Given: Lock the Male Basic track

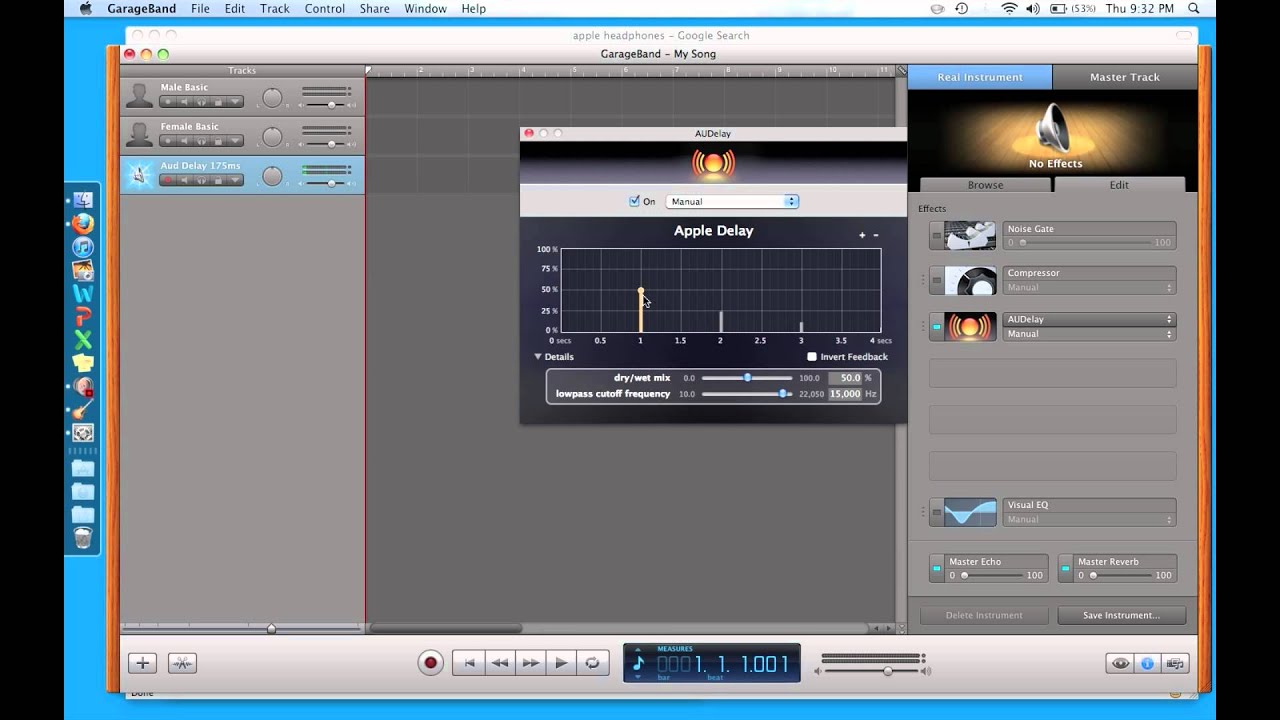Looking at the screenshot, I should click(218, 102).
